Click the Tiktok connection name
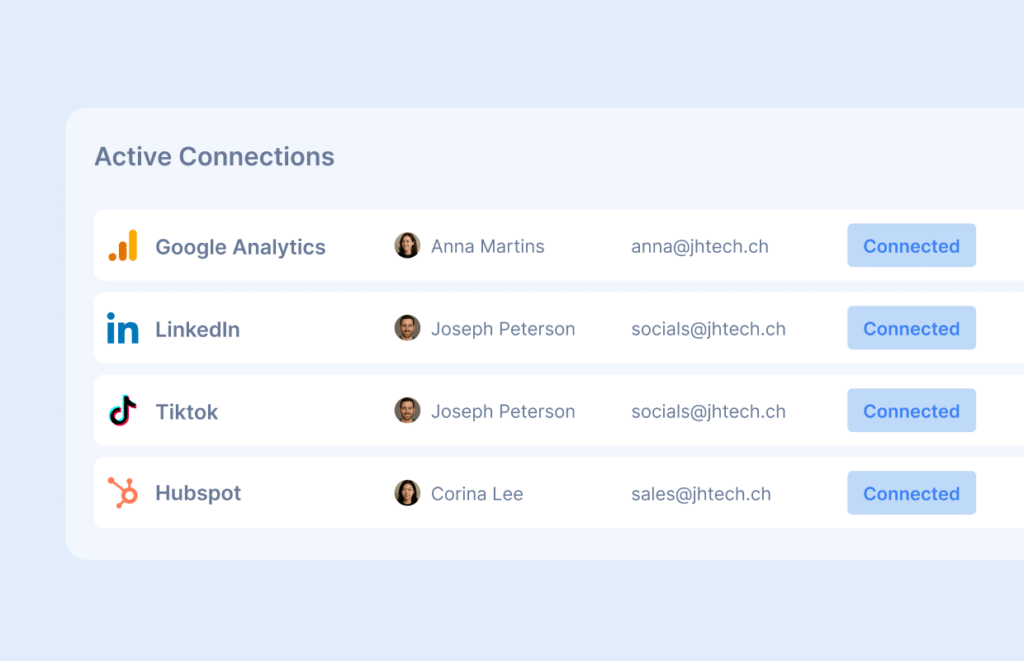Image resolution: width=1024 pixels, height=661 pixels. 186,412
